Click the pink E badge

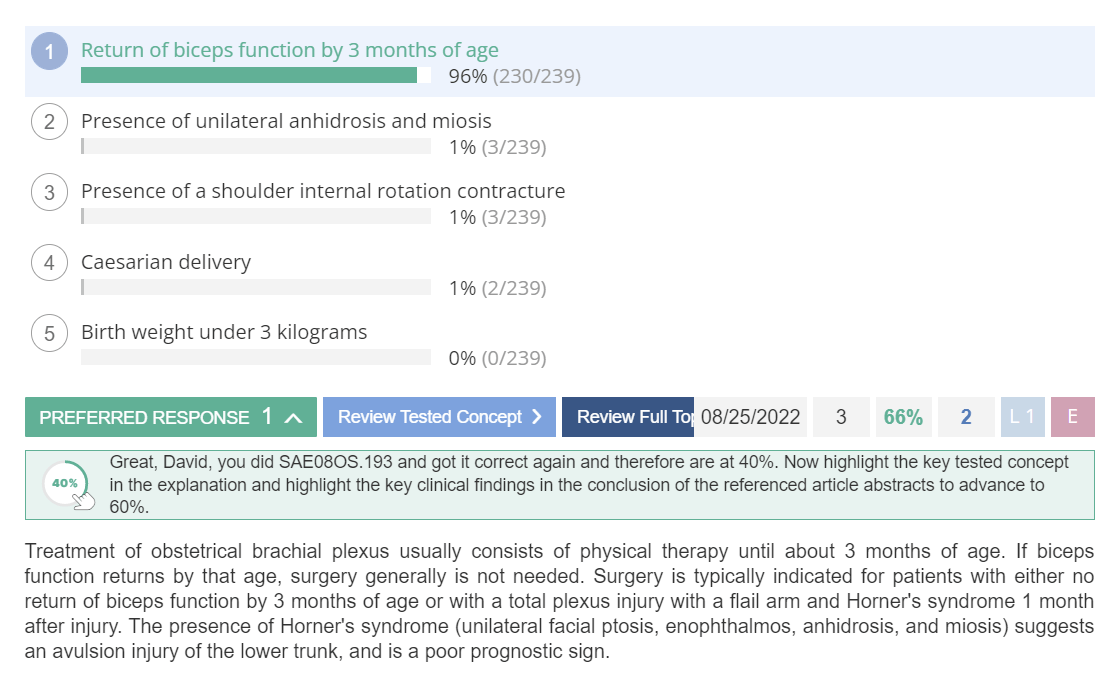[1072, 417]
